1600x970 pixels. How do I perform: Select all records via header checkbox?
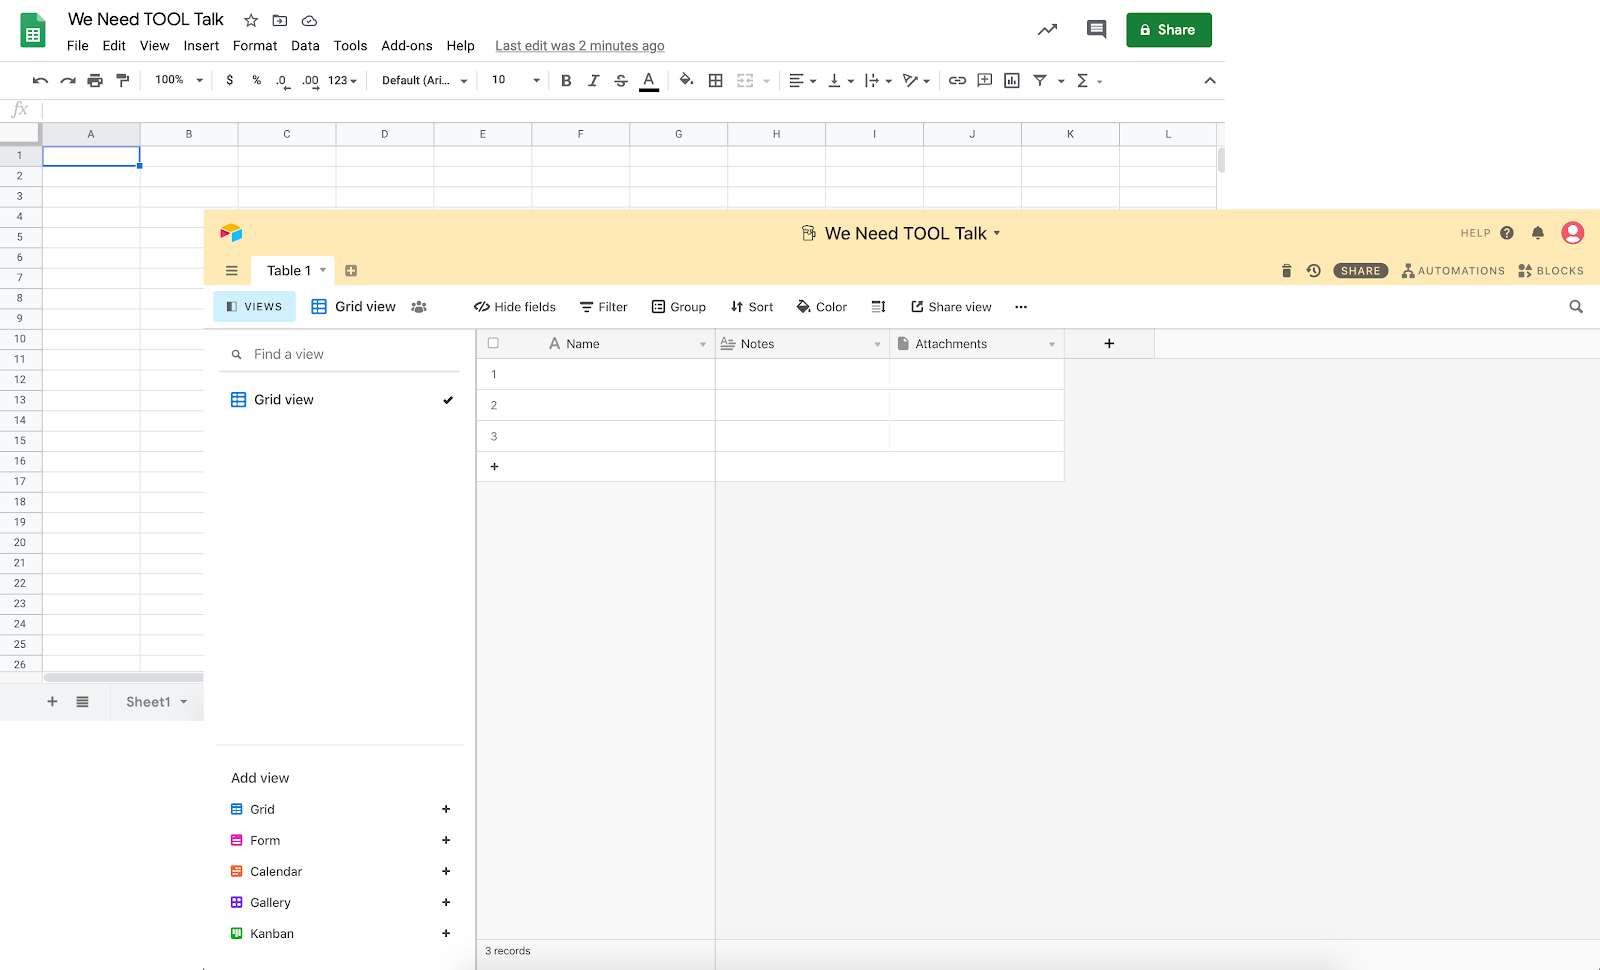tap(493, 343)
